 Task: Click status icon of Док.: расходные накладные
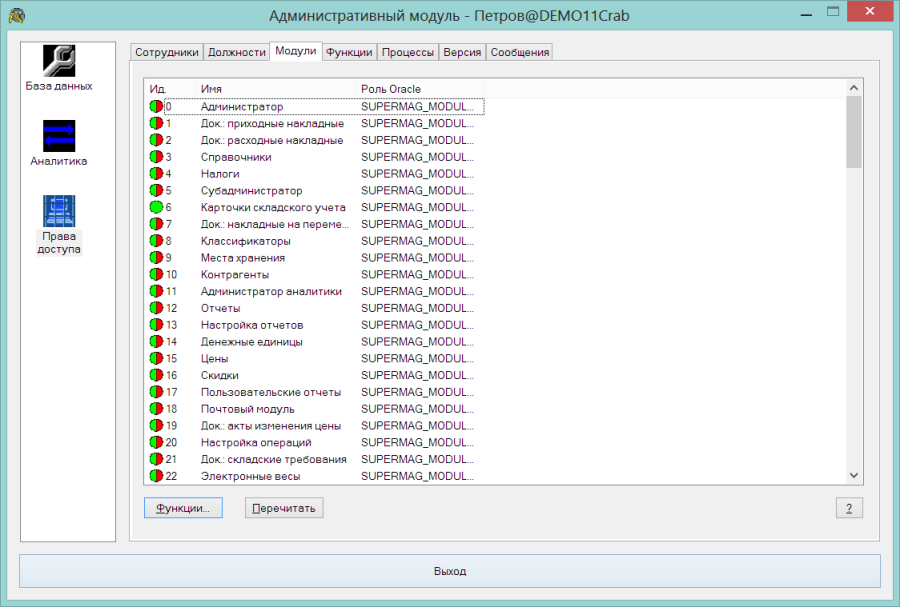tap(156, 140)
